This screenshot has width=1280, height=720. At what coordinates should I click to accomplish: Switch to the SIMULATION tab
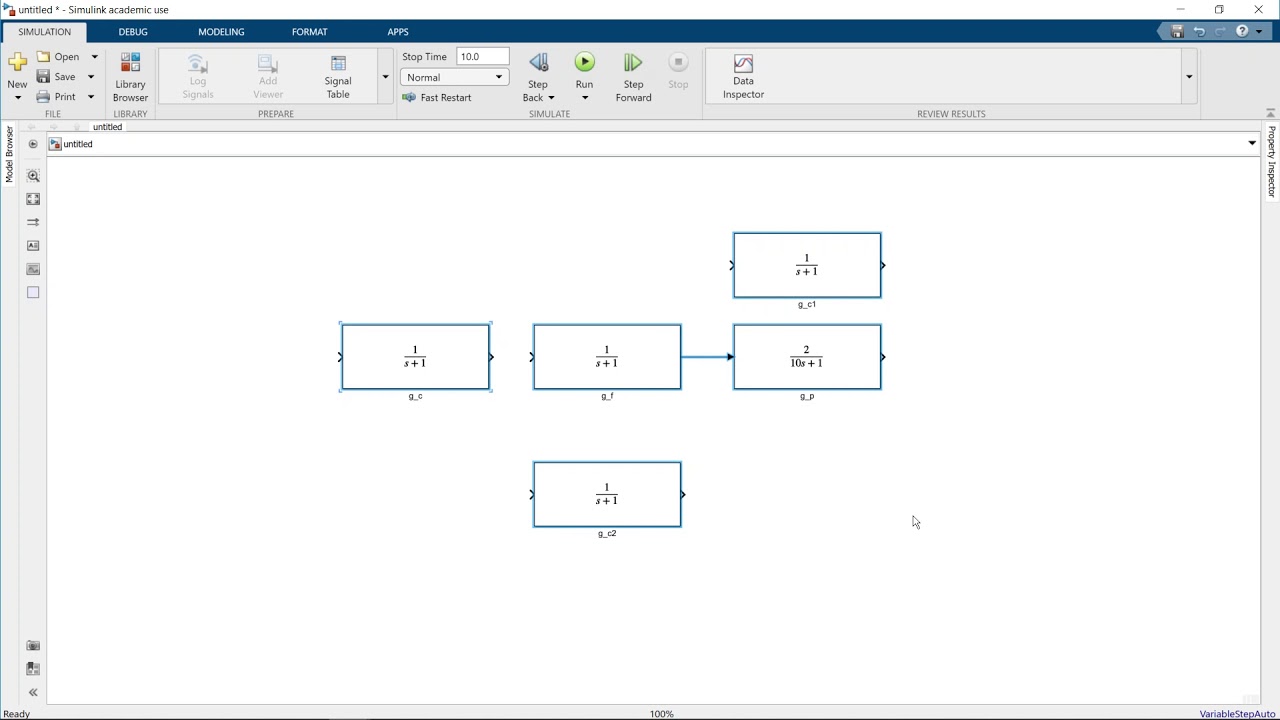coord(45,32)
